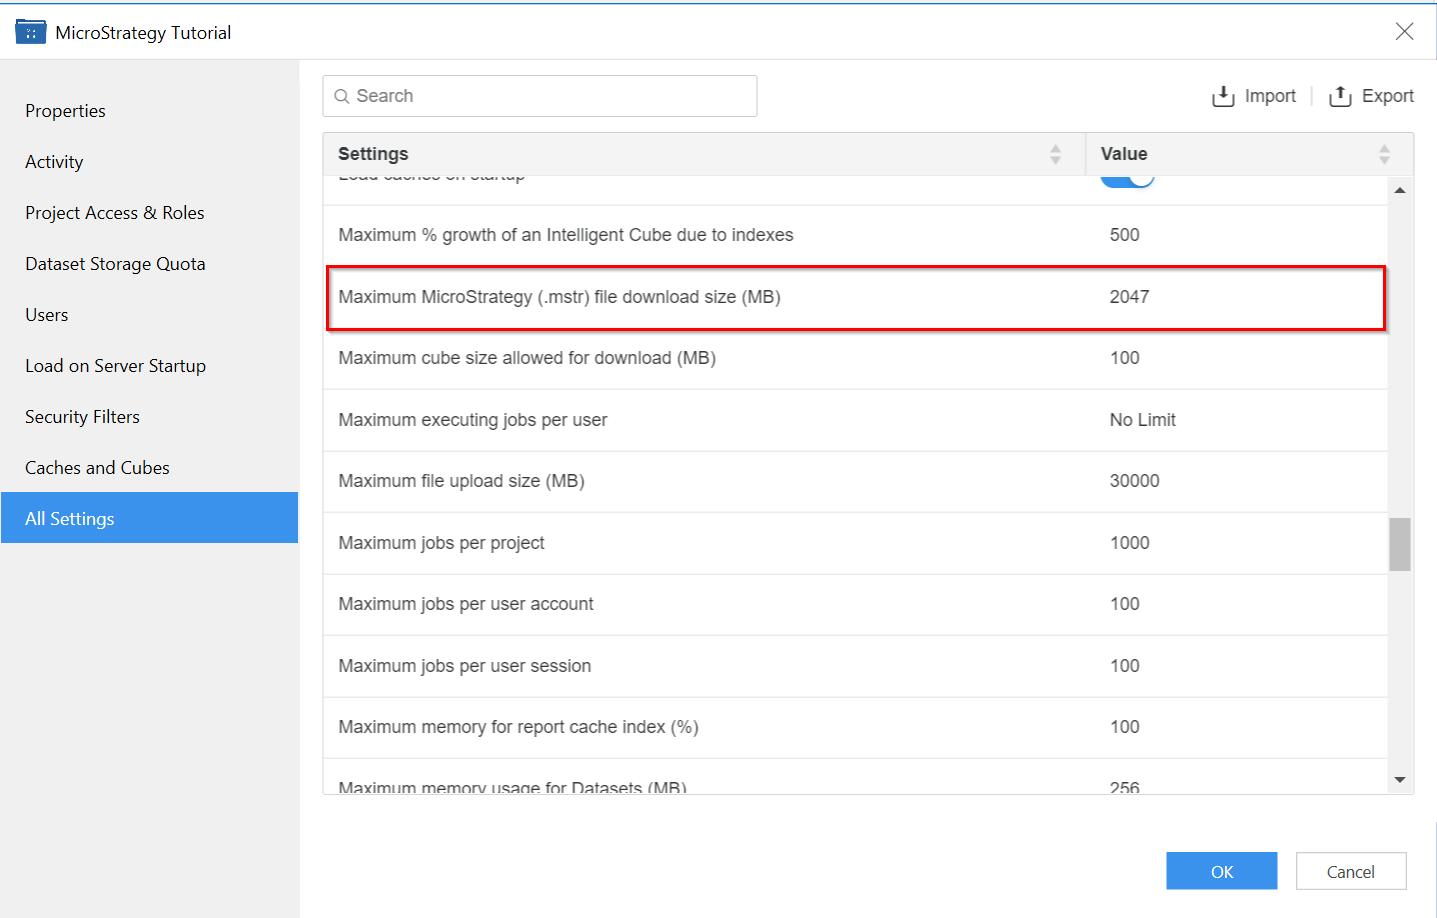Select Dataset Storage Quota
The image size is (1437, 918).
(x=115, y=264)
